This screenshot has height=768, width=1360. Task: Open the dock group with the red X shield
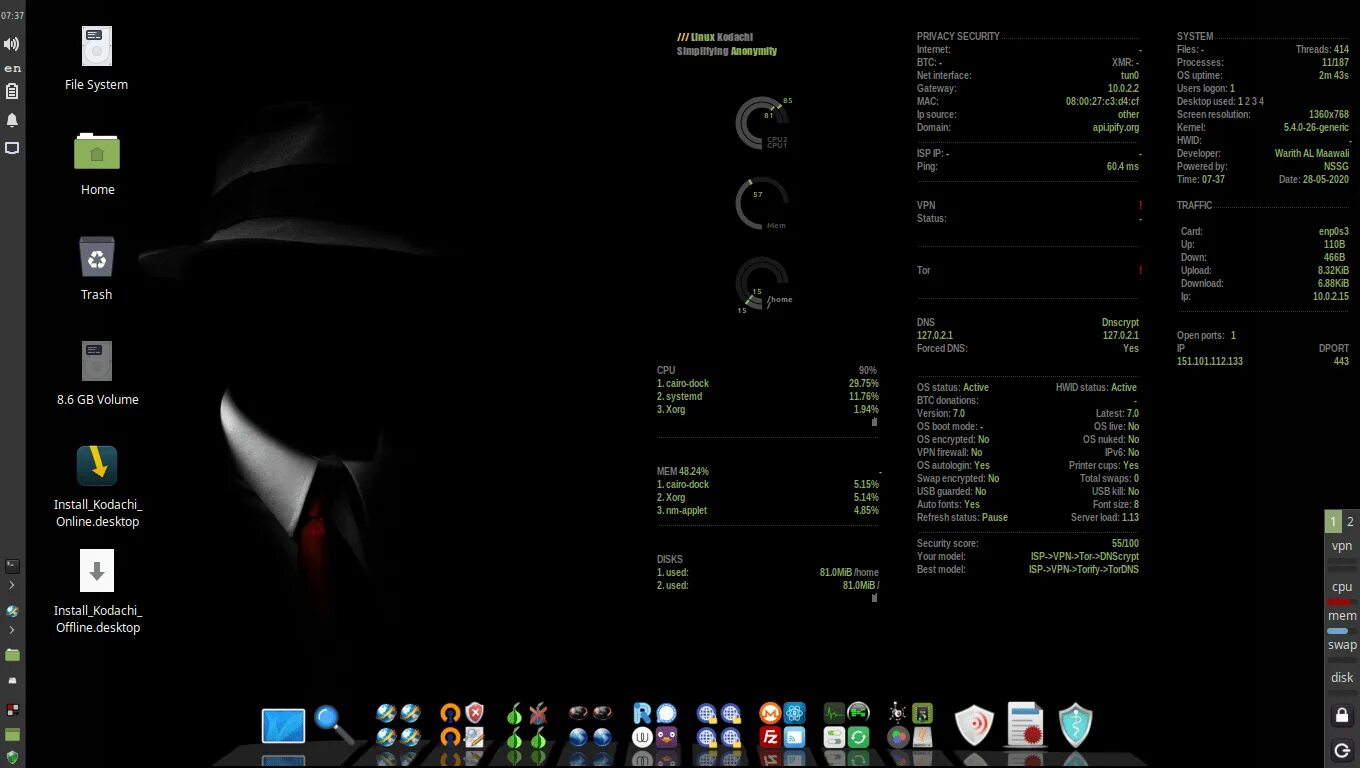pos(462,725)
